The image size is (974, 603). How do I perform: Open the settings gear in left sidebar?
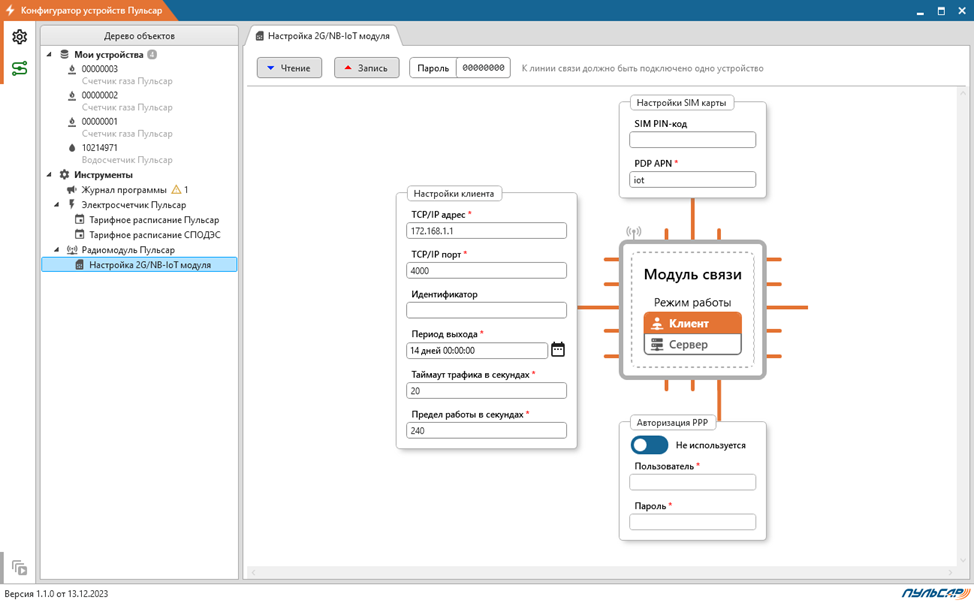pos(19,37)
